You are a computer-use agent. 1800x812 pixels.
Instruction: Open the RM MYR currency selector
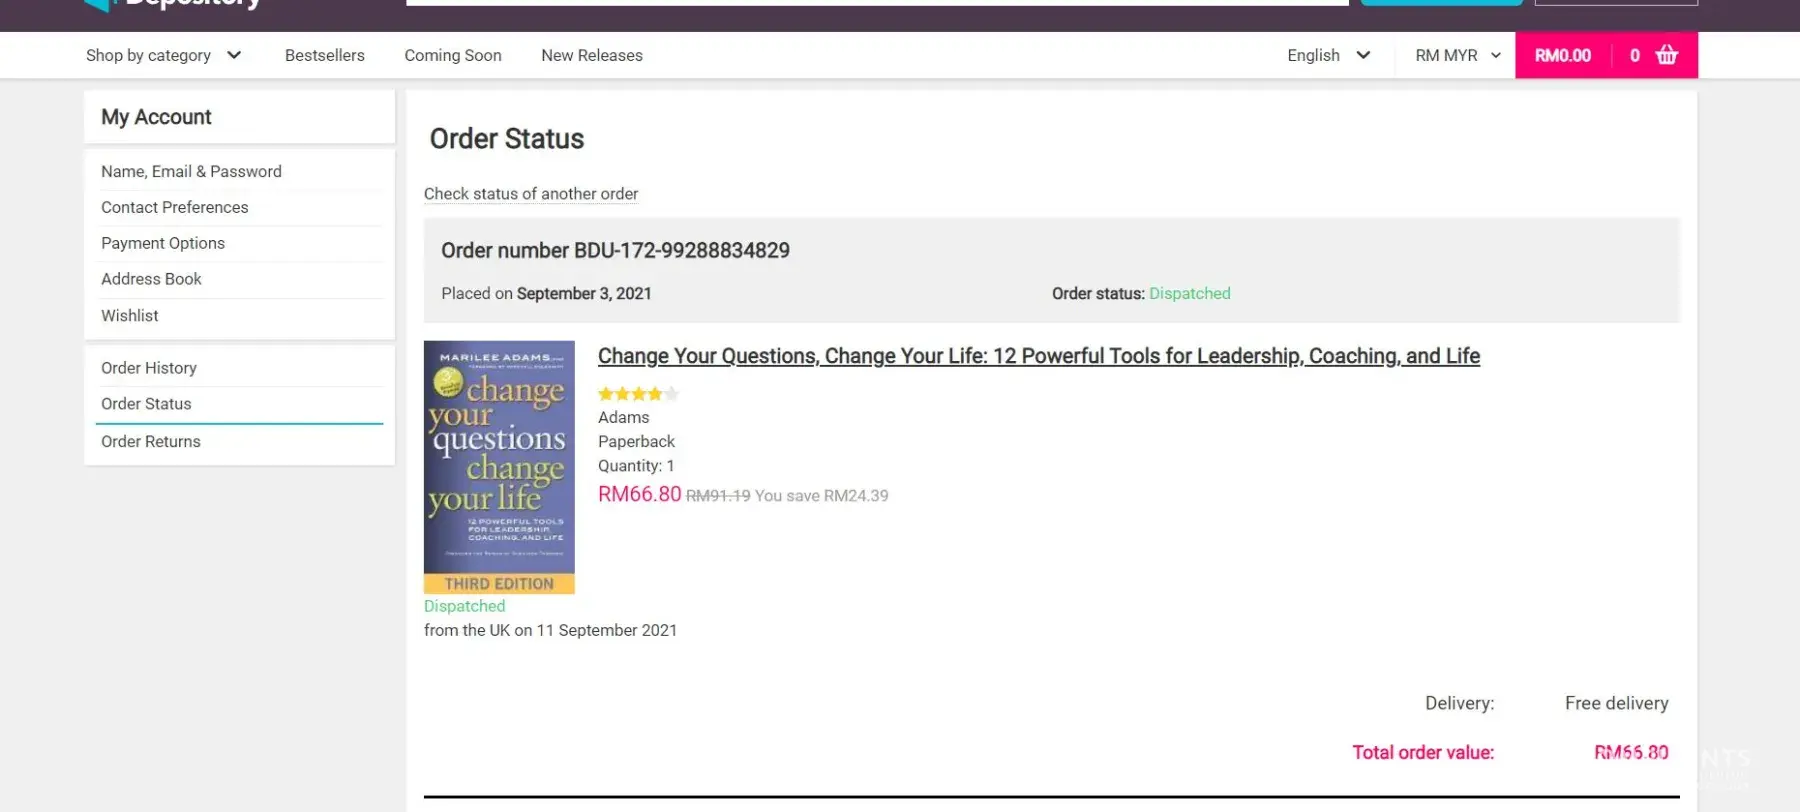pos(1457,55)
